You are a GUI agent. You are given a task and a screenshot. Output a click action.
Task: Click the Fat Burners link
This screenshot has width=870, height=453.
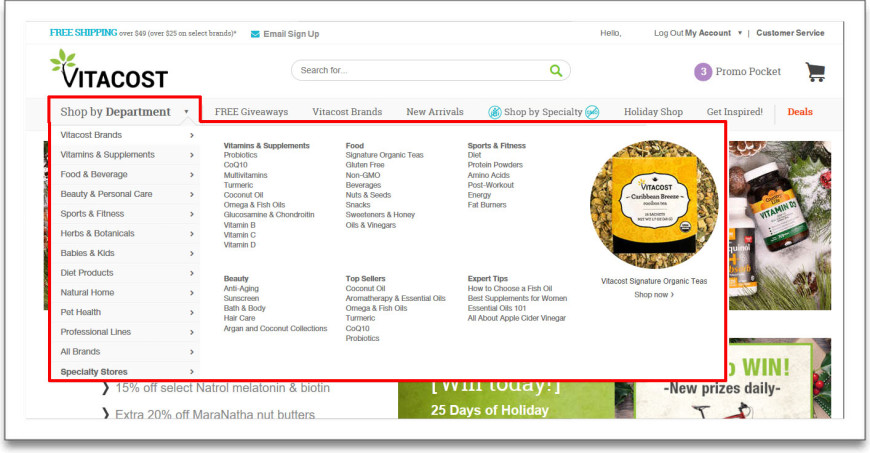(487, 205)
